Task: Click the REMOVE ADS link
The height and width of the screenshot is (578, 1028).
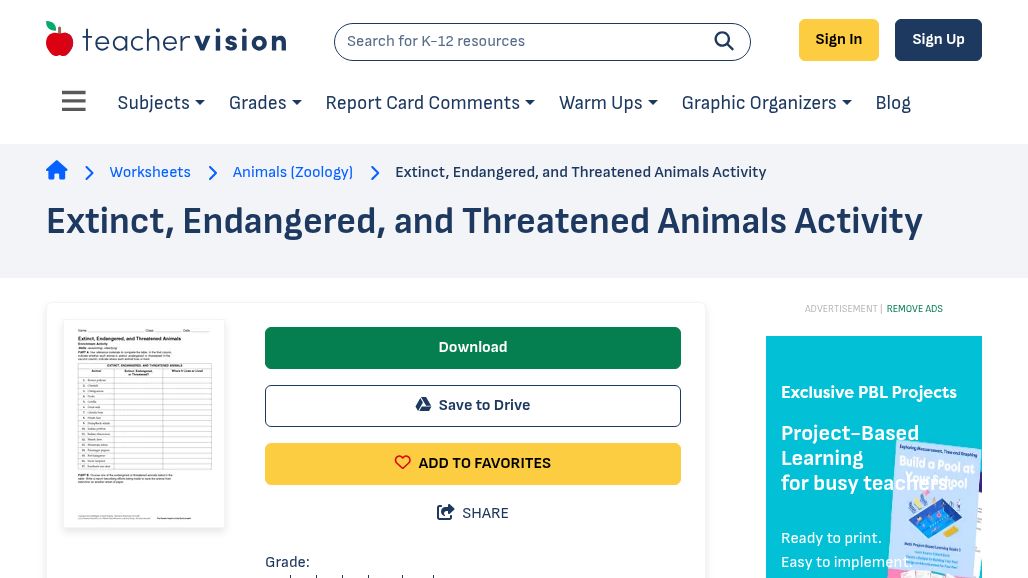Action: [914, 309]
